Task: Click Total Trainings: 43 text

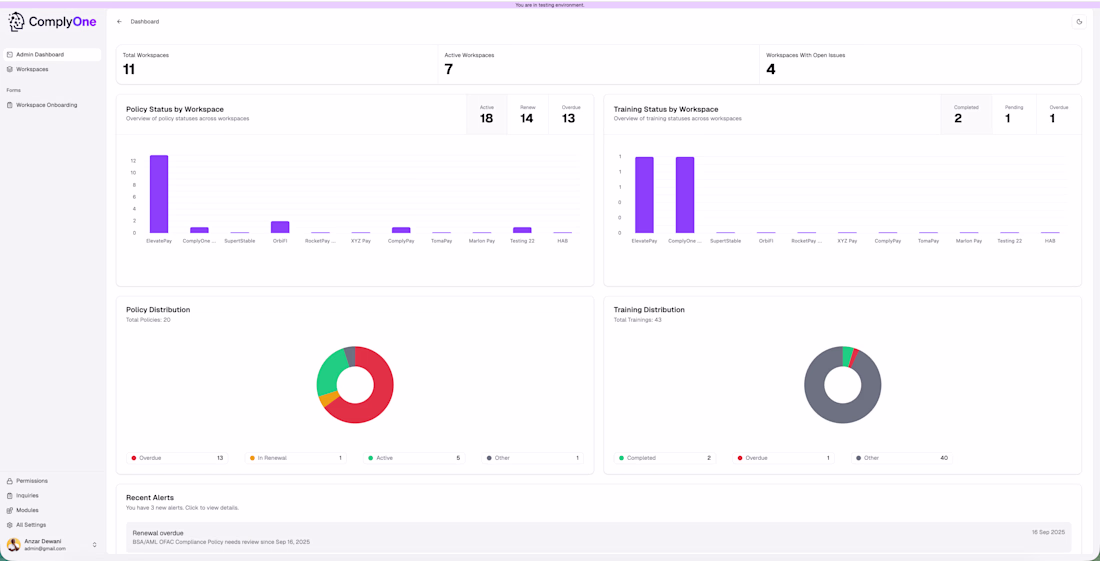Action: pyautogui.click(x=638, y=320)
